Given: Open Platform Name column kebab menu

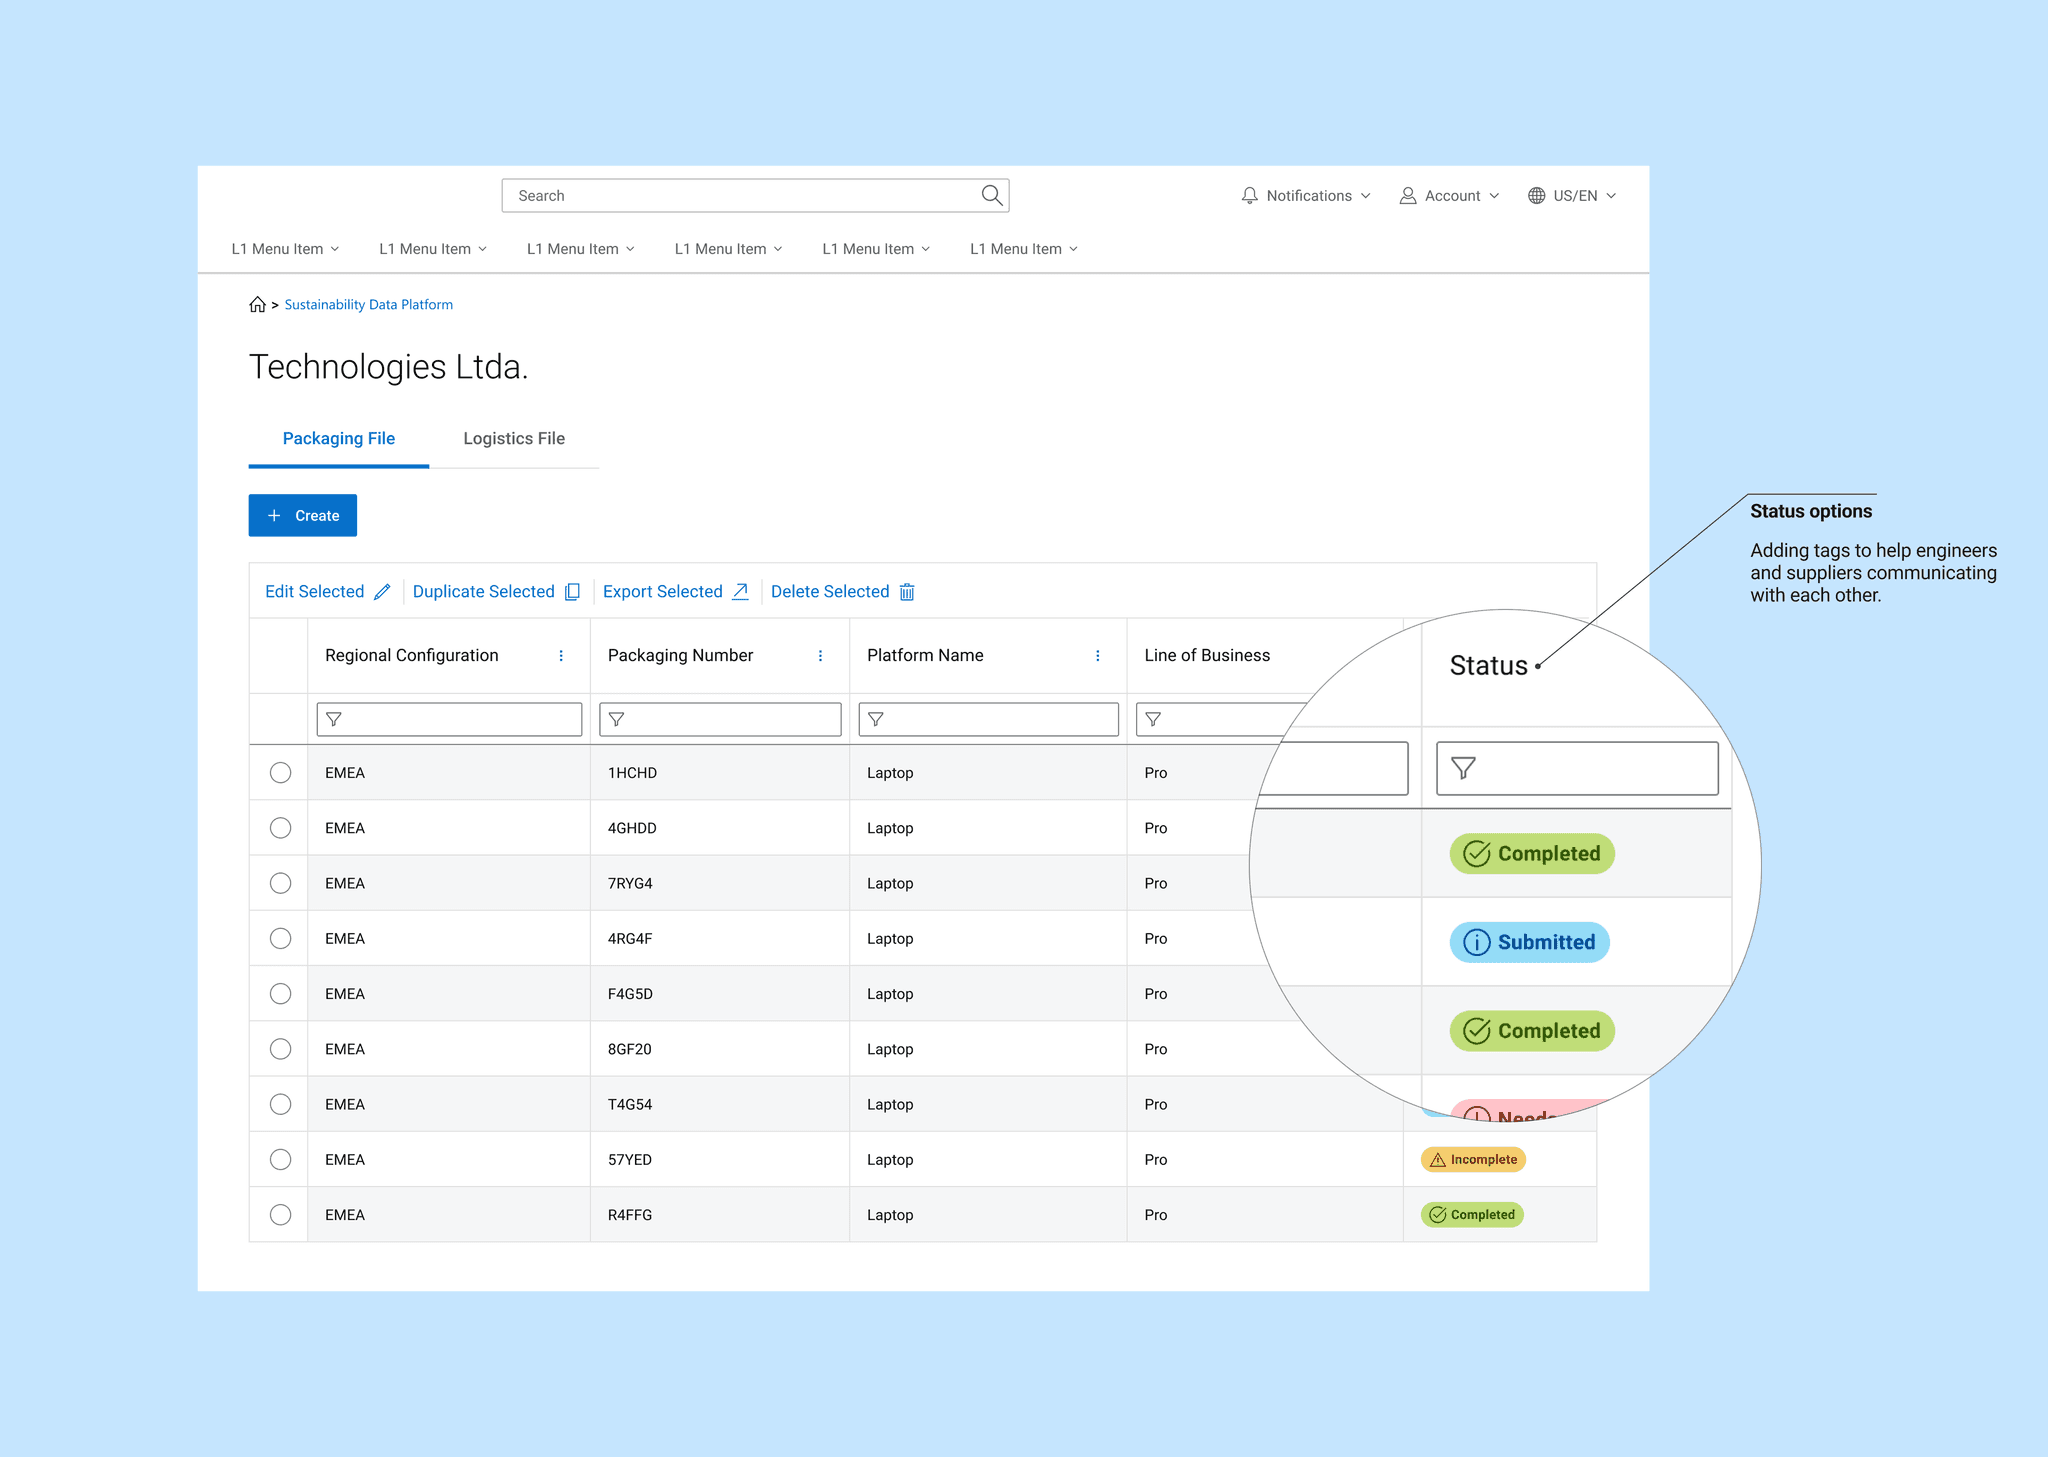Looking at the screenshot, I should (1098, 656).
